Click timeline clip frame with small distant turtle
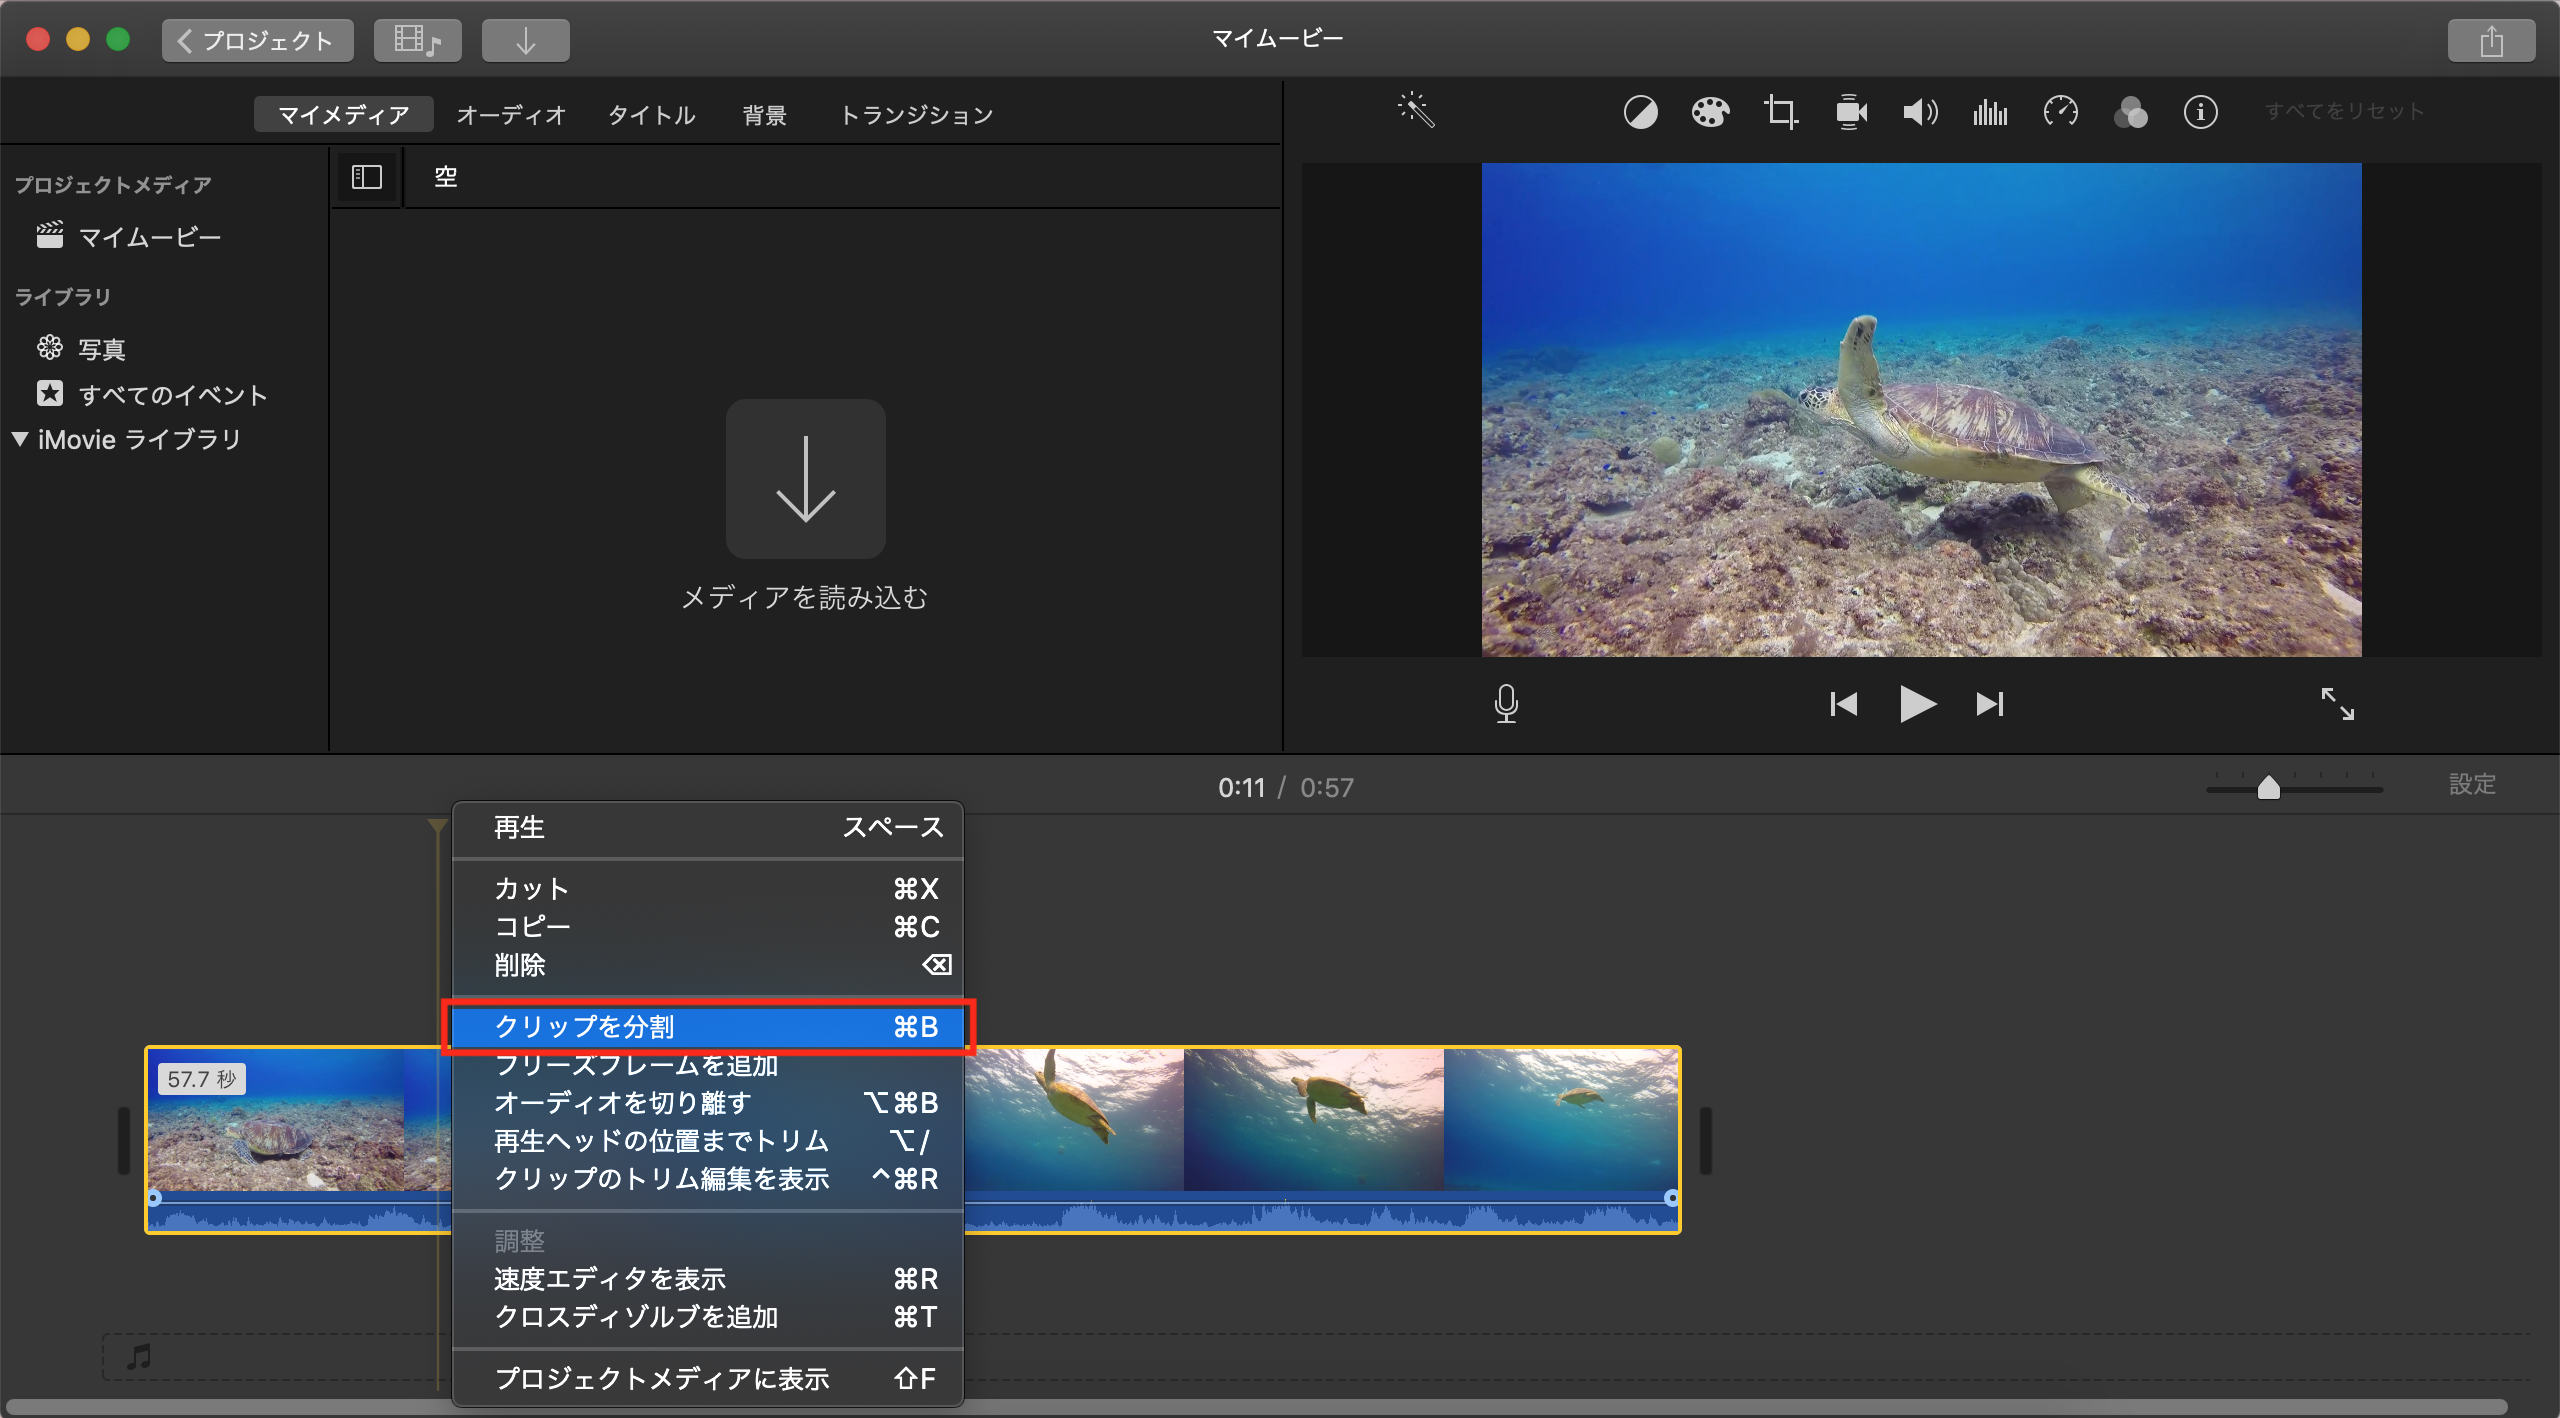2560x1418 pixels. click(x=1560, y=1120)
